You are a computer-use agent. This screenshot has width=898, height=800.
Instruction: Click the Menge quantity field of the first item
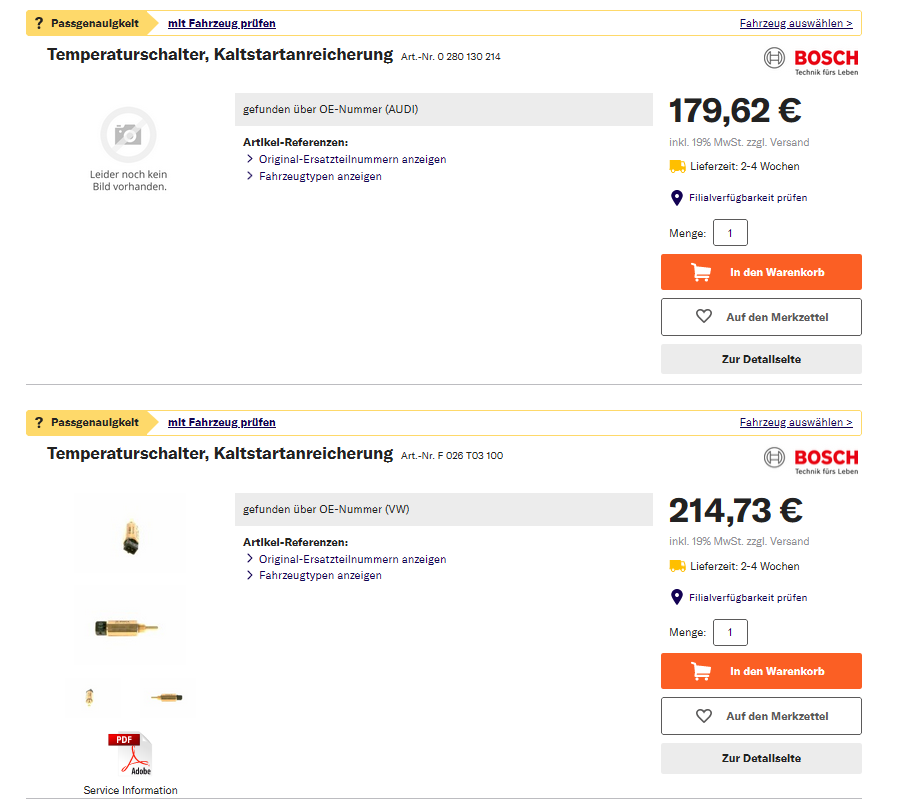coord(730,233)
